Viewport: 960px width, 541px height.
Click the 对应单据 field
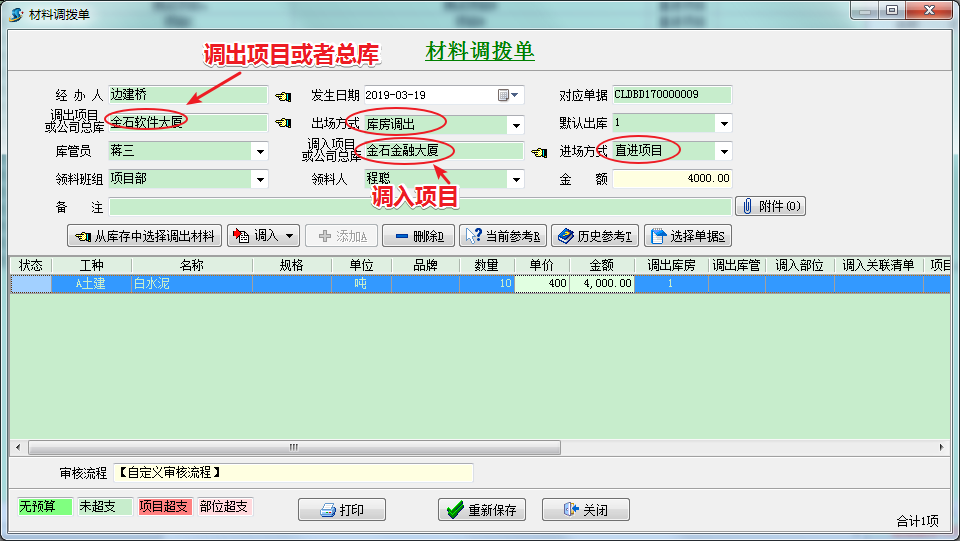pyautogui.click(x=672, y=94)
